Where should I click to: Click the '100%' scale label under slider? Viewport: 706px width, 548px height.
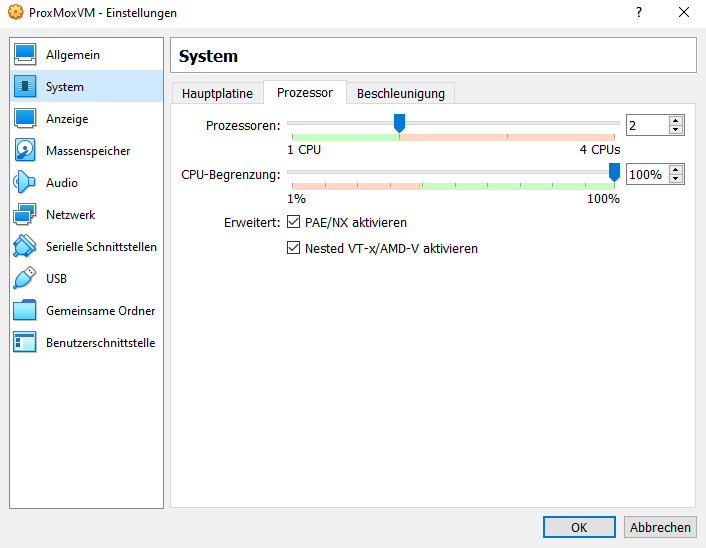point(603,199)
